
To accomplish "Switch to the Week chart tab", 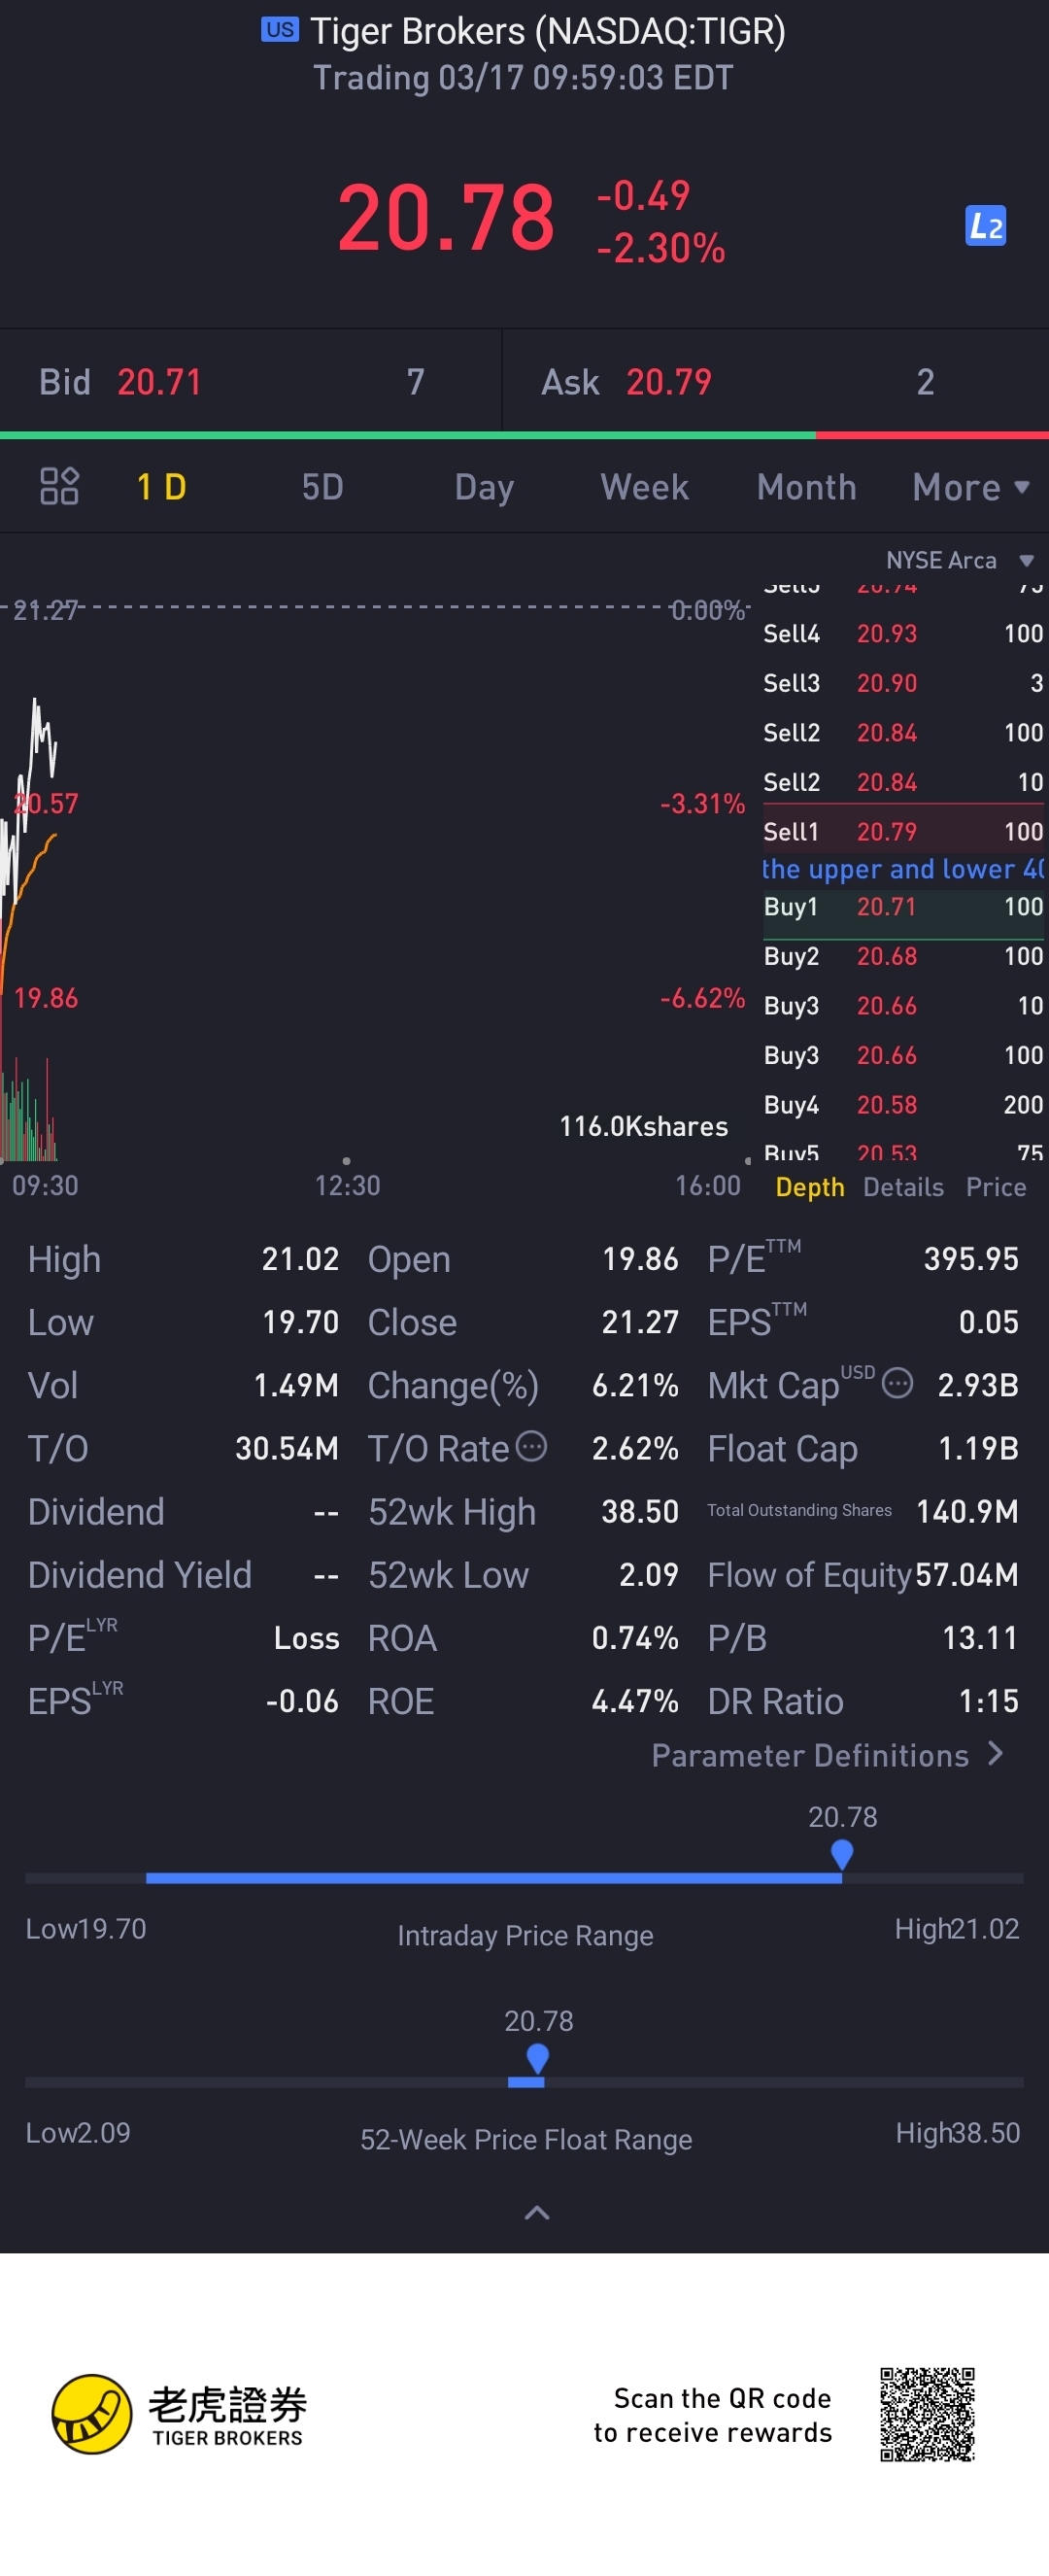I will tap(644, 487).
